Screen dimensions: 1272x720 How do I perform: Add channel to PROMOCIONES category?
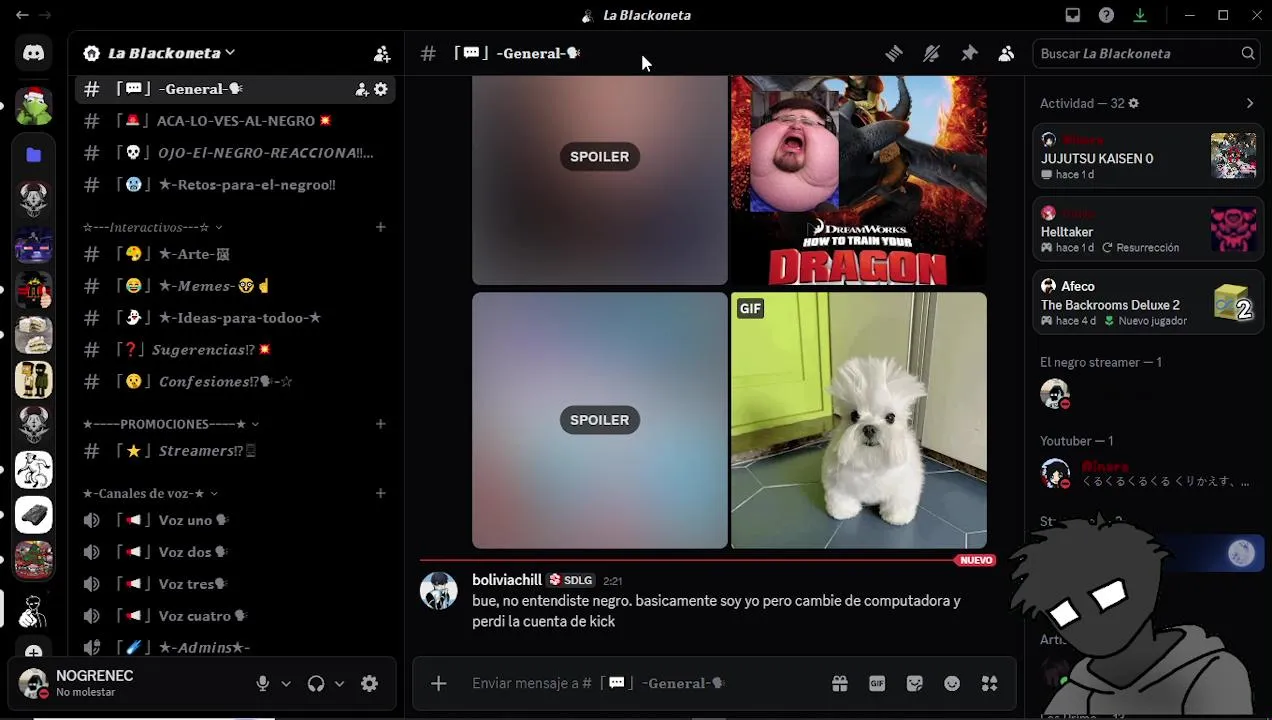[381, 424]
